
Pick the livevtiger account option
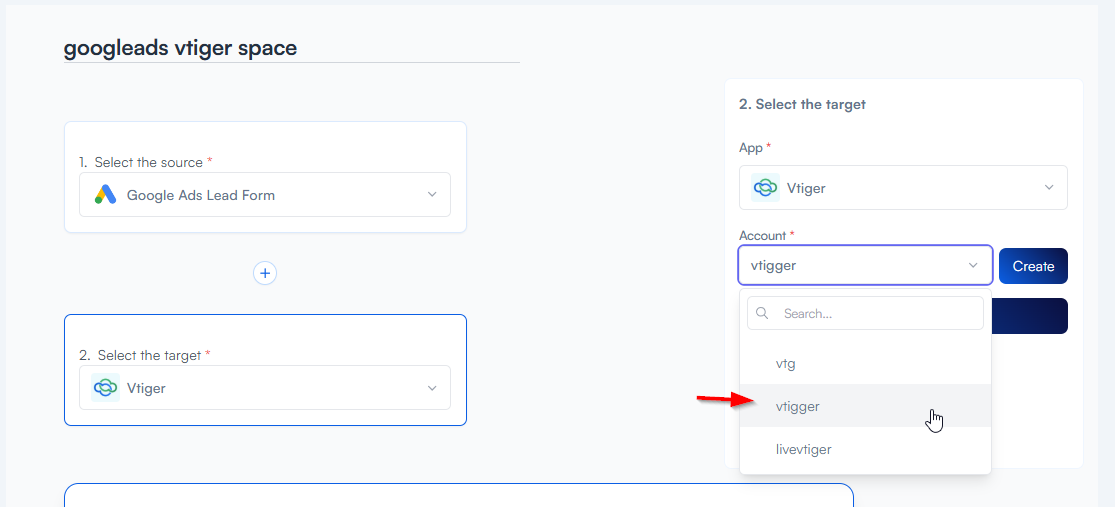click(x=803, y=450)
